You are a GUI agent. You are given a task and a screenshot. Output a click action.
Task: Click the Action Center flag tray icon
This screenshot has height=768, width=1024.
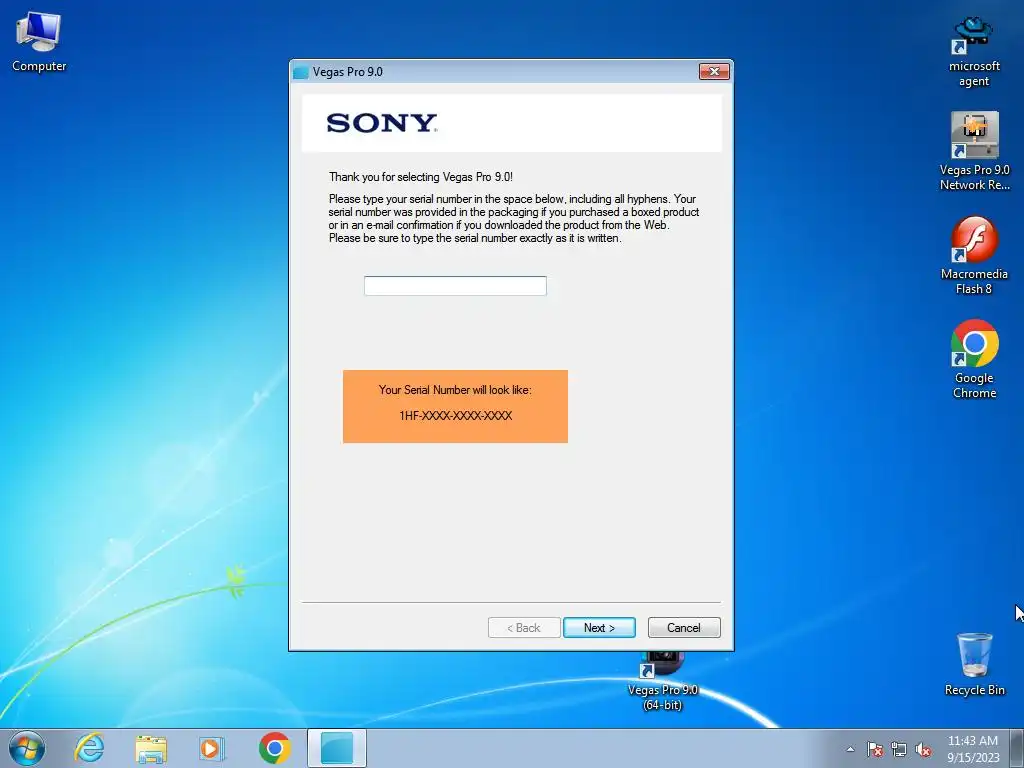[874, 749]
